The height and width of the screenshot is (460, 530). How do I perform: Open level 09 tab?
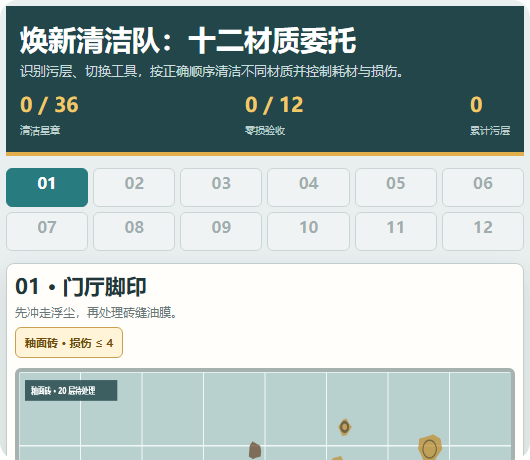click(221, 232)
